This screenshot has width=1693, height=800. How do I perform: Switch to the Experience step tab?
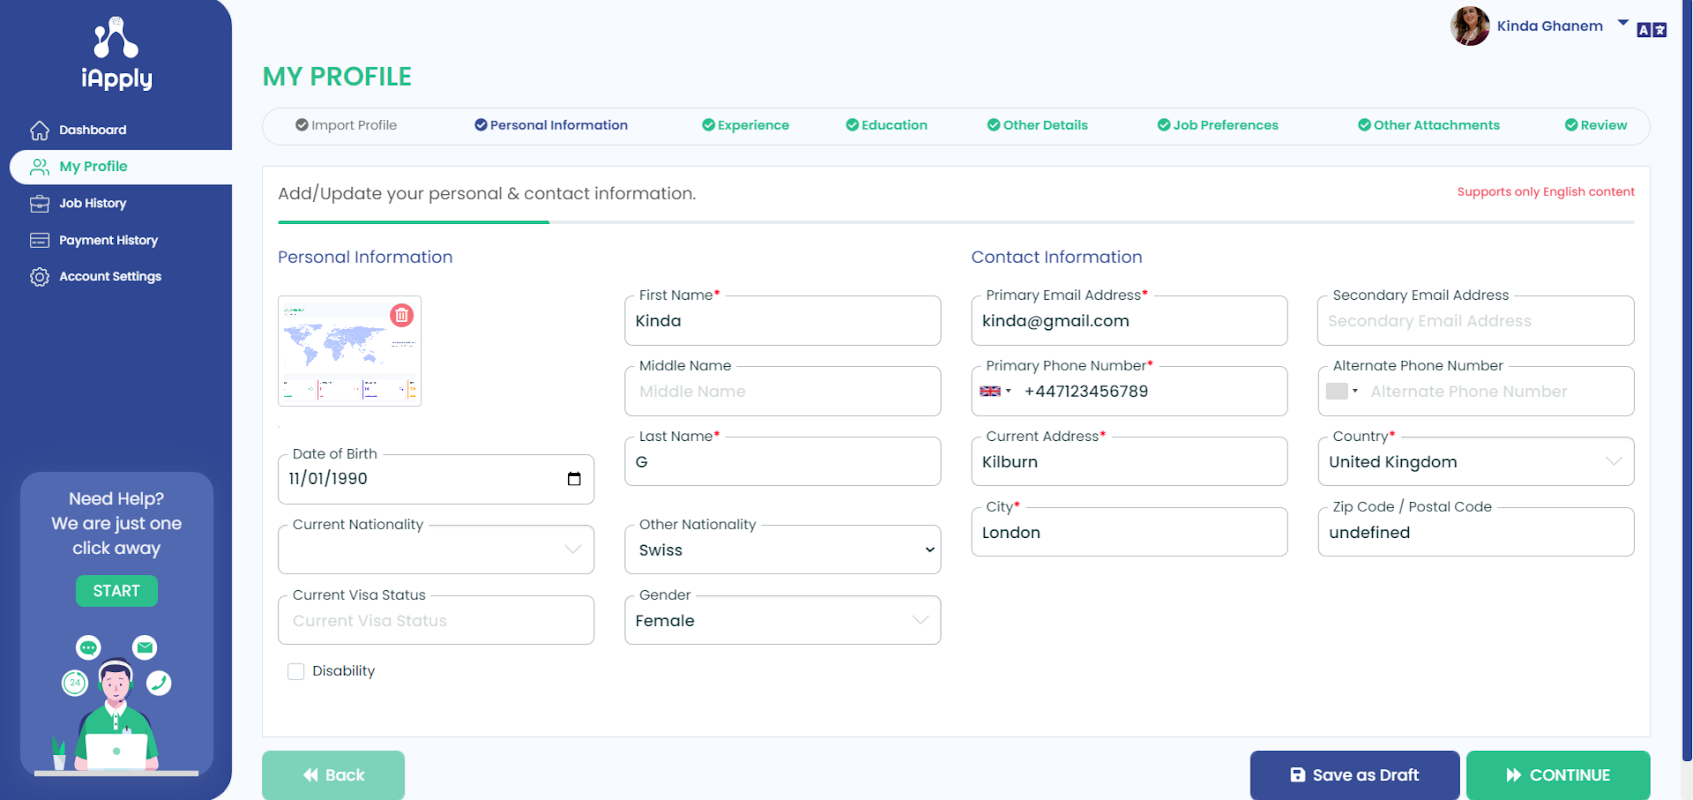coord(746,126)
